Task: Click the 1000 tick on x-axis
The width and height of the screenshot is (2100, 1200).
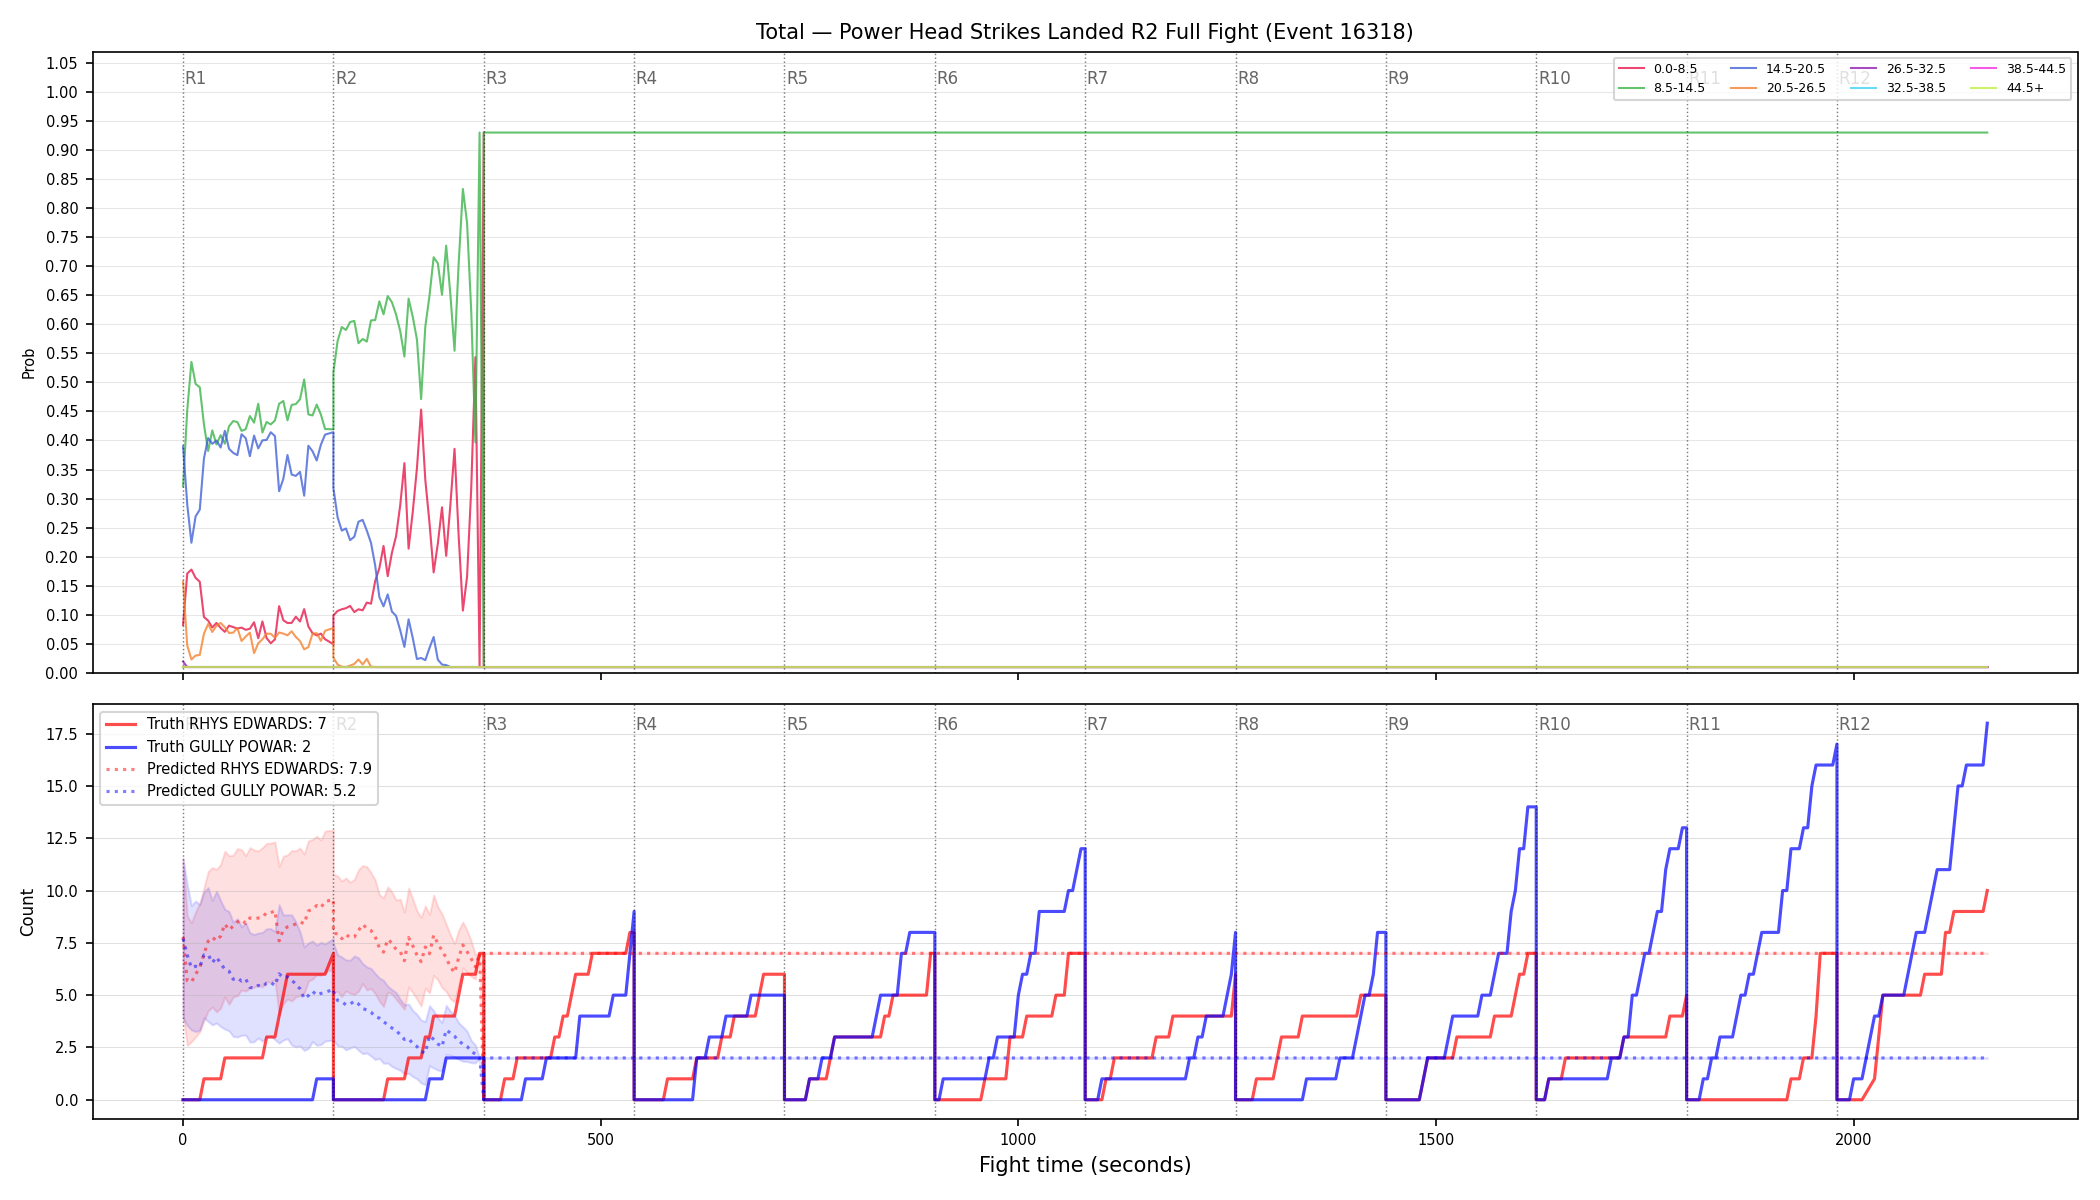Action: 1018,1139
